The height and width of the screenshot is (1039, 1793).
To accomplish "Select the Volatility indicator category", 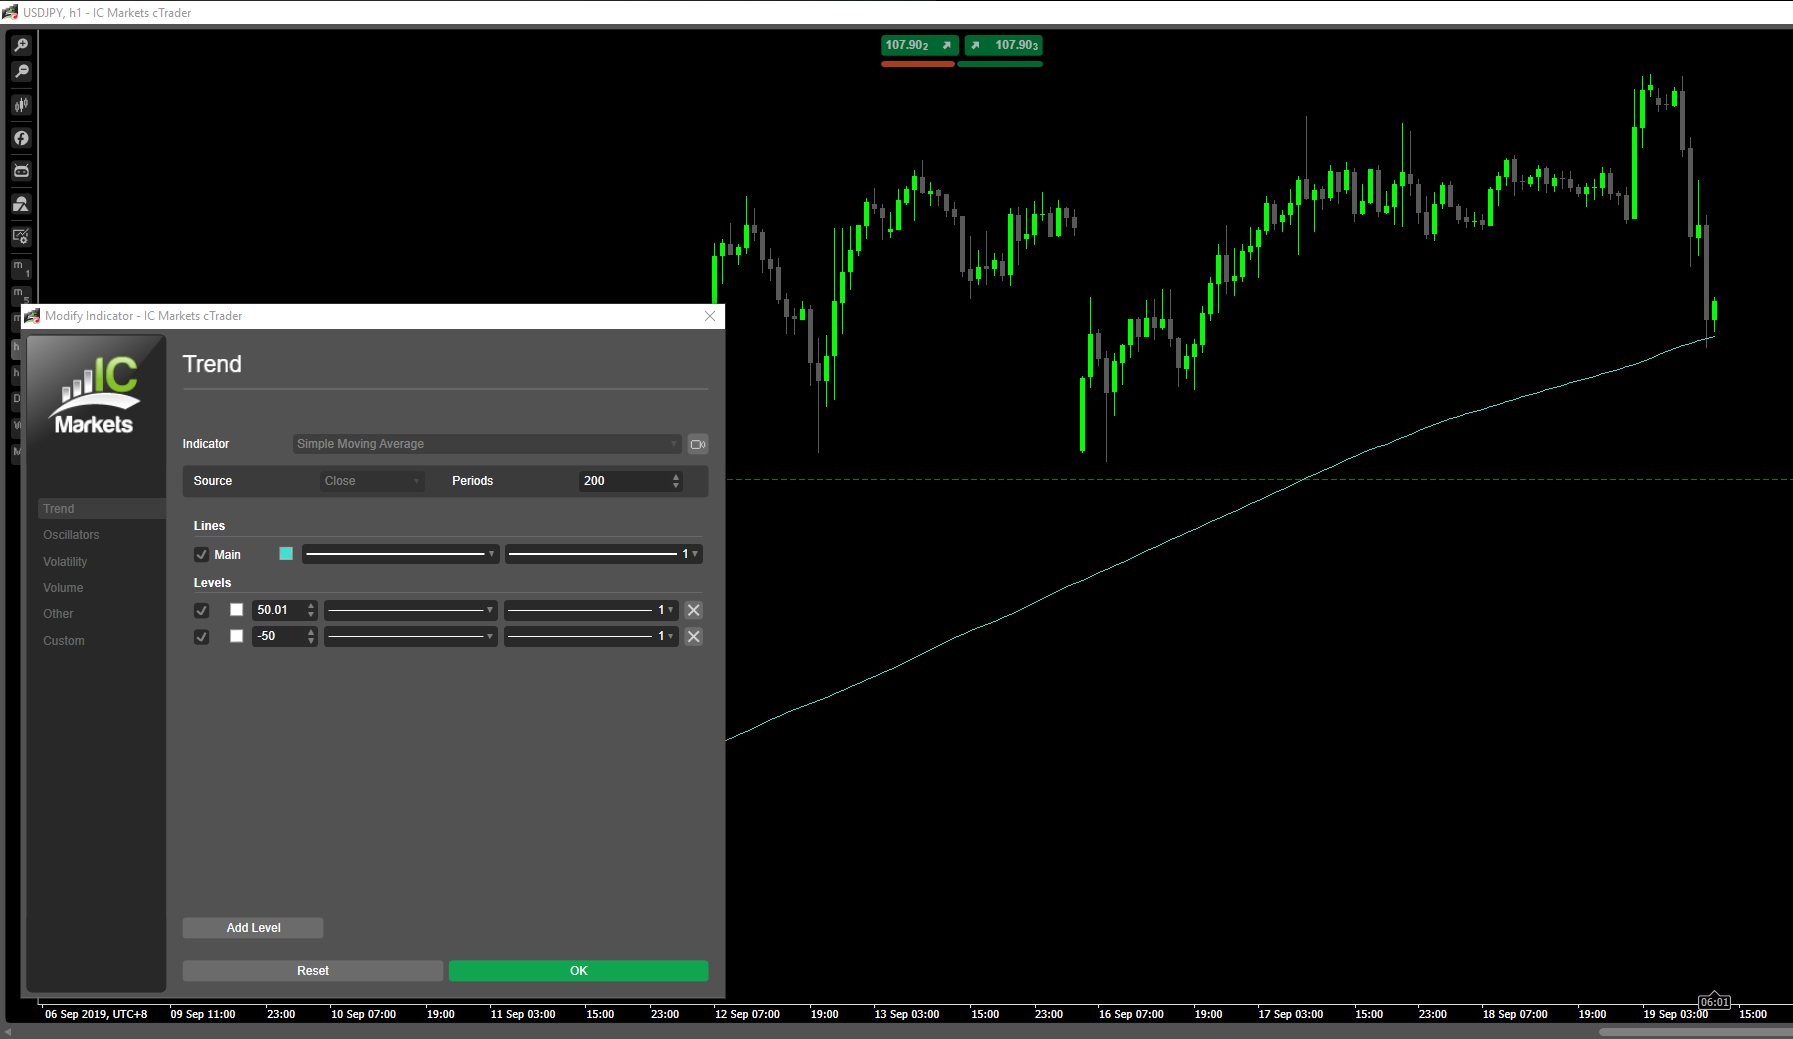I will (x=65, y=561).
